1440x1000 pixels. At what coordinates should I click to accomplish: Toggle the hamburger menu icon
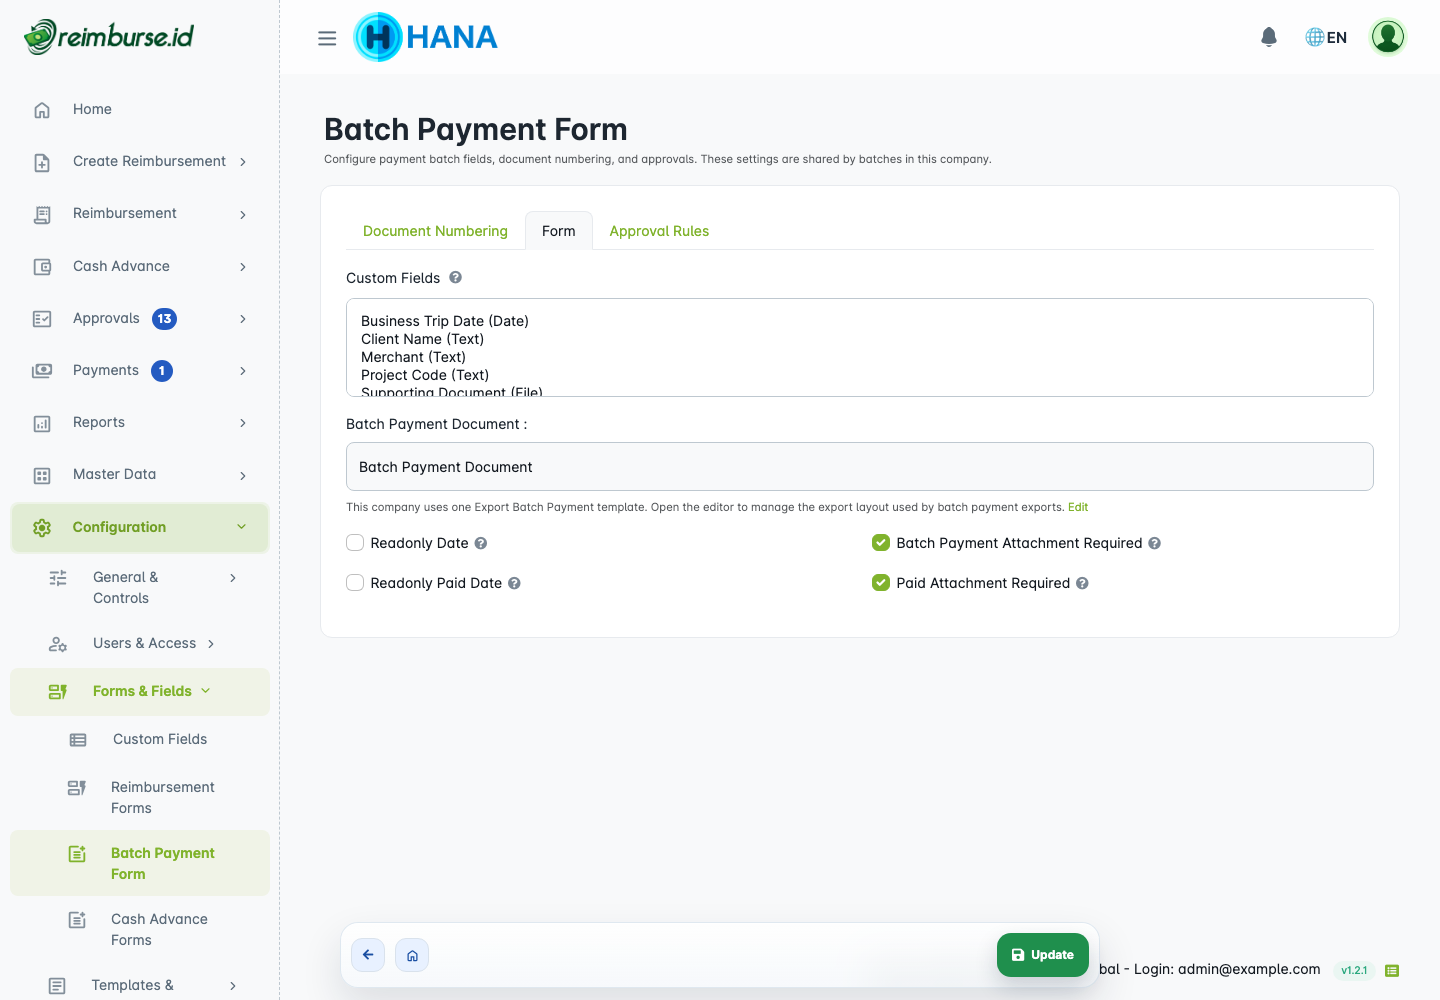327,38
